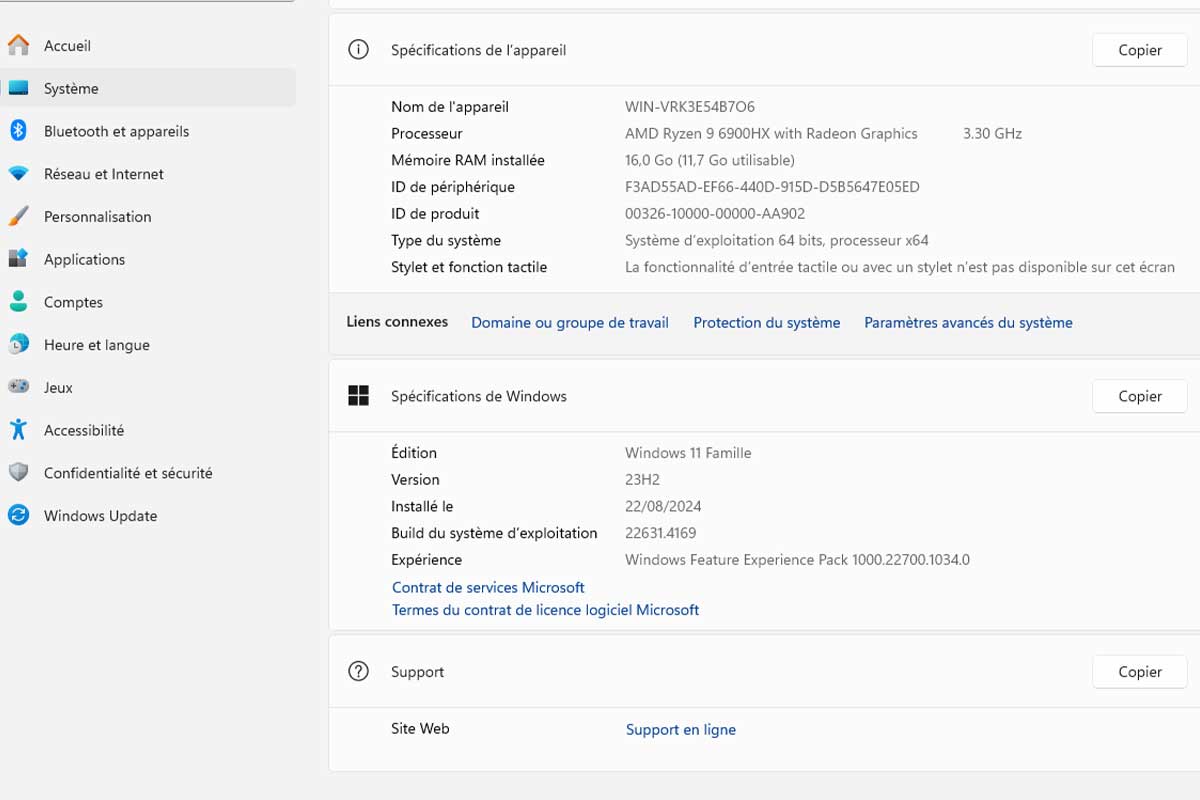Click the Windows Update refresh icon

[x=18, y=516]
